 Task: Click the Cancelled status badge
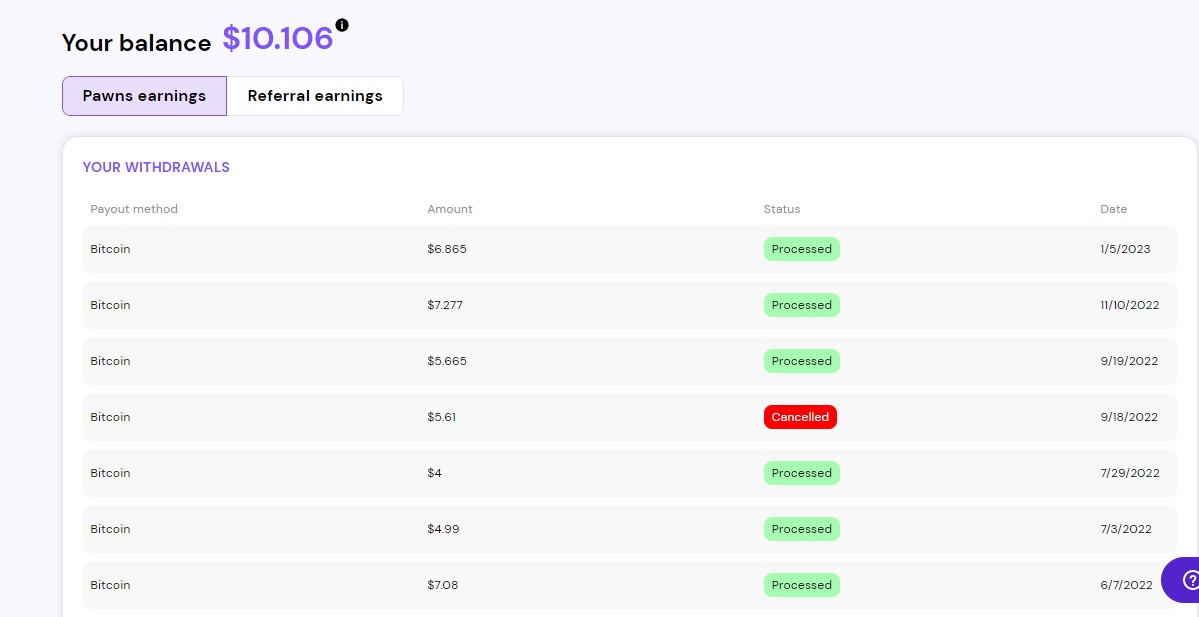(800, 417)
